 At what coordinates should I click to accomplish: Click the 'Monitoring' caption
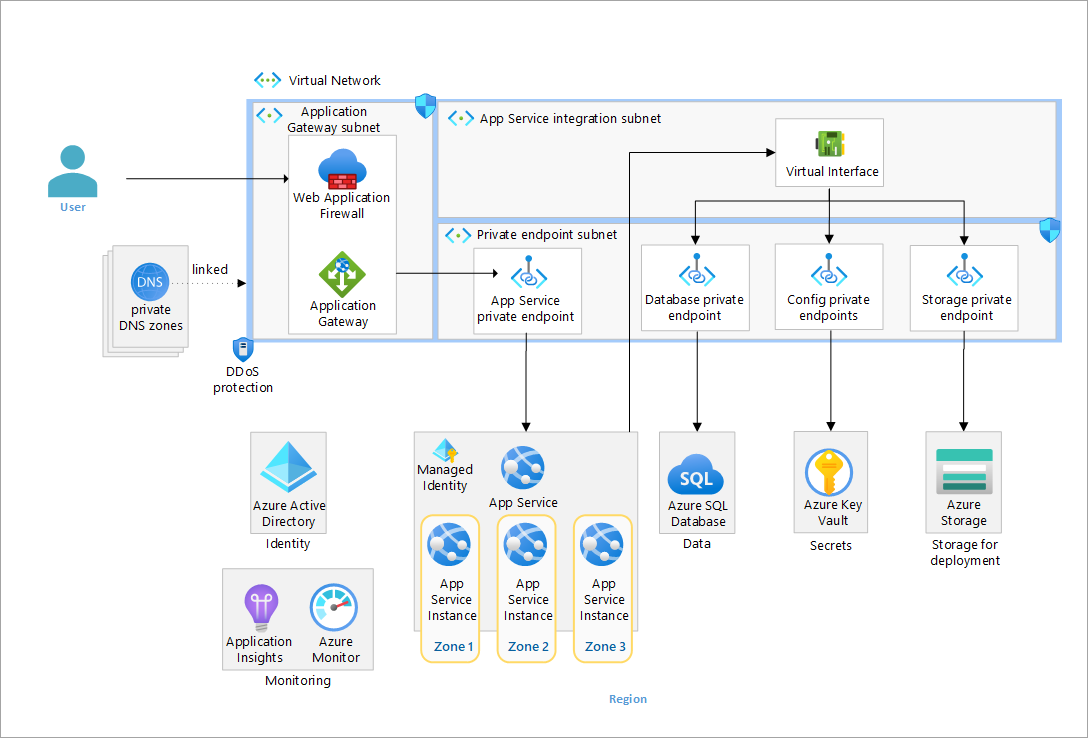[298, 680]
